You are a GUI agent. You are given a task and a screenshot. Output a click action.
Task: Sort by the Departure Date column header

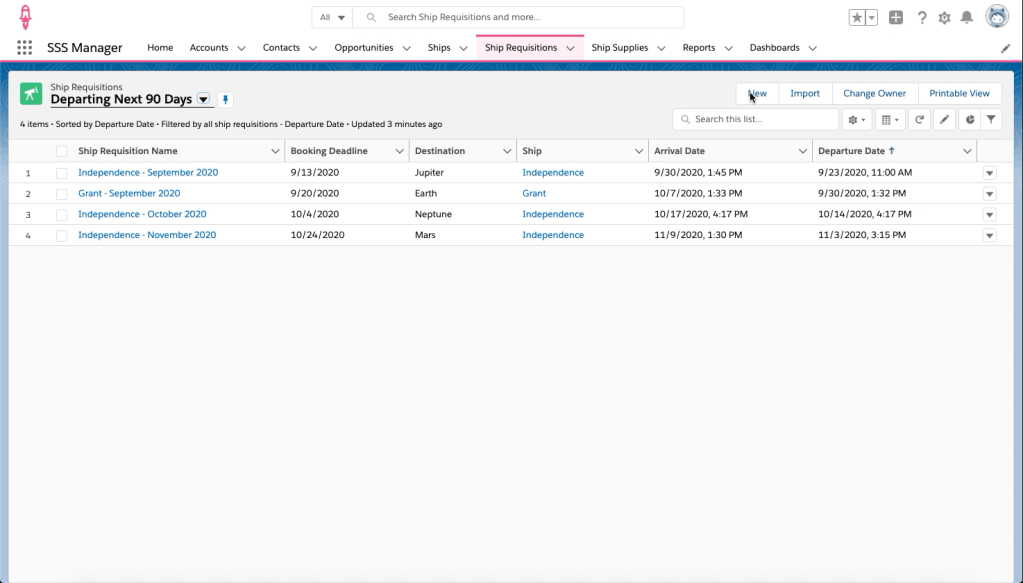(x=851, y=151)
